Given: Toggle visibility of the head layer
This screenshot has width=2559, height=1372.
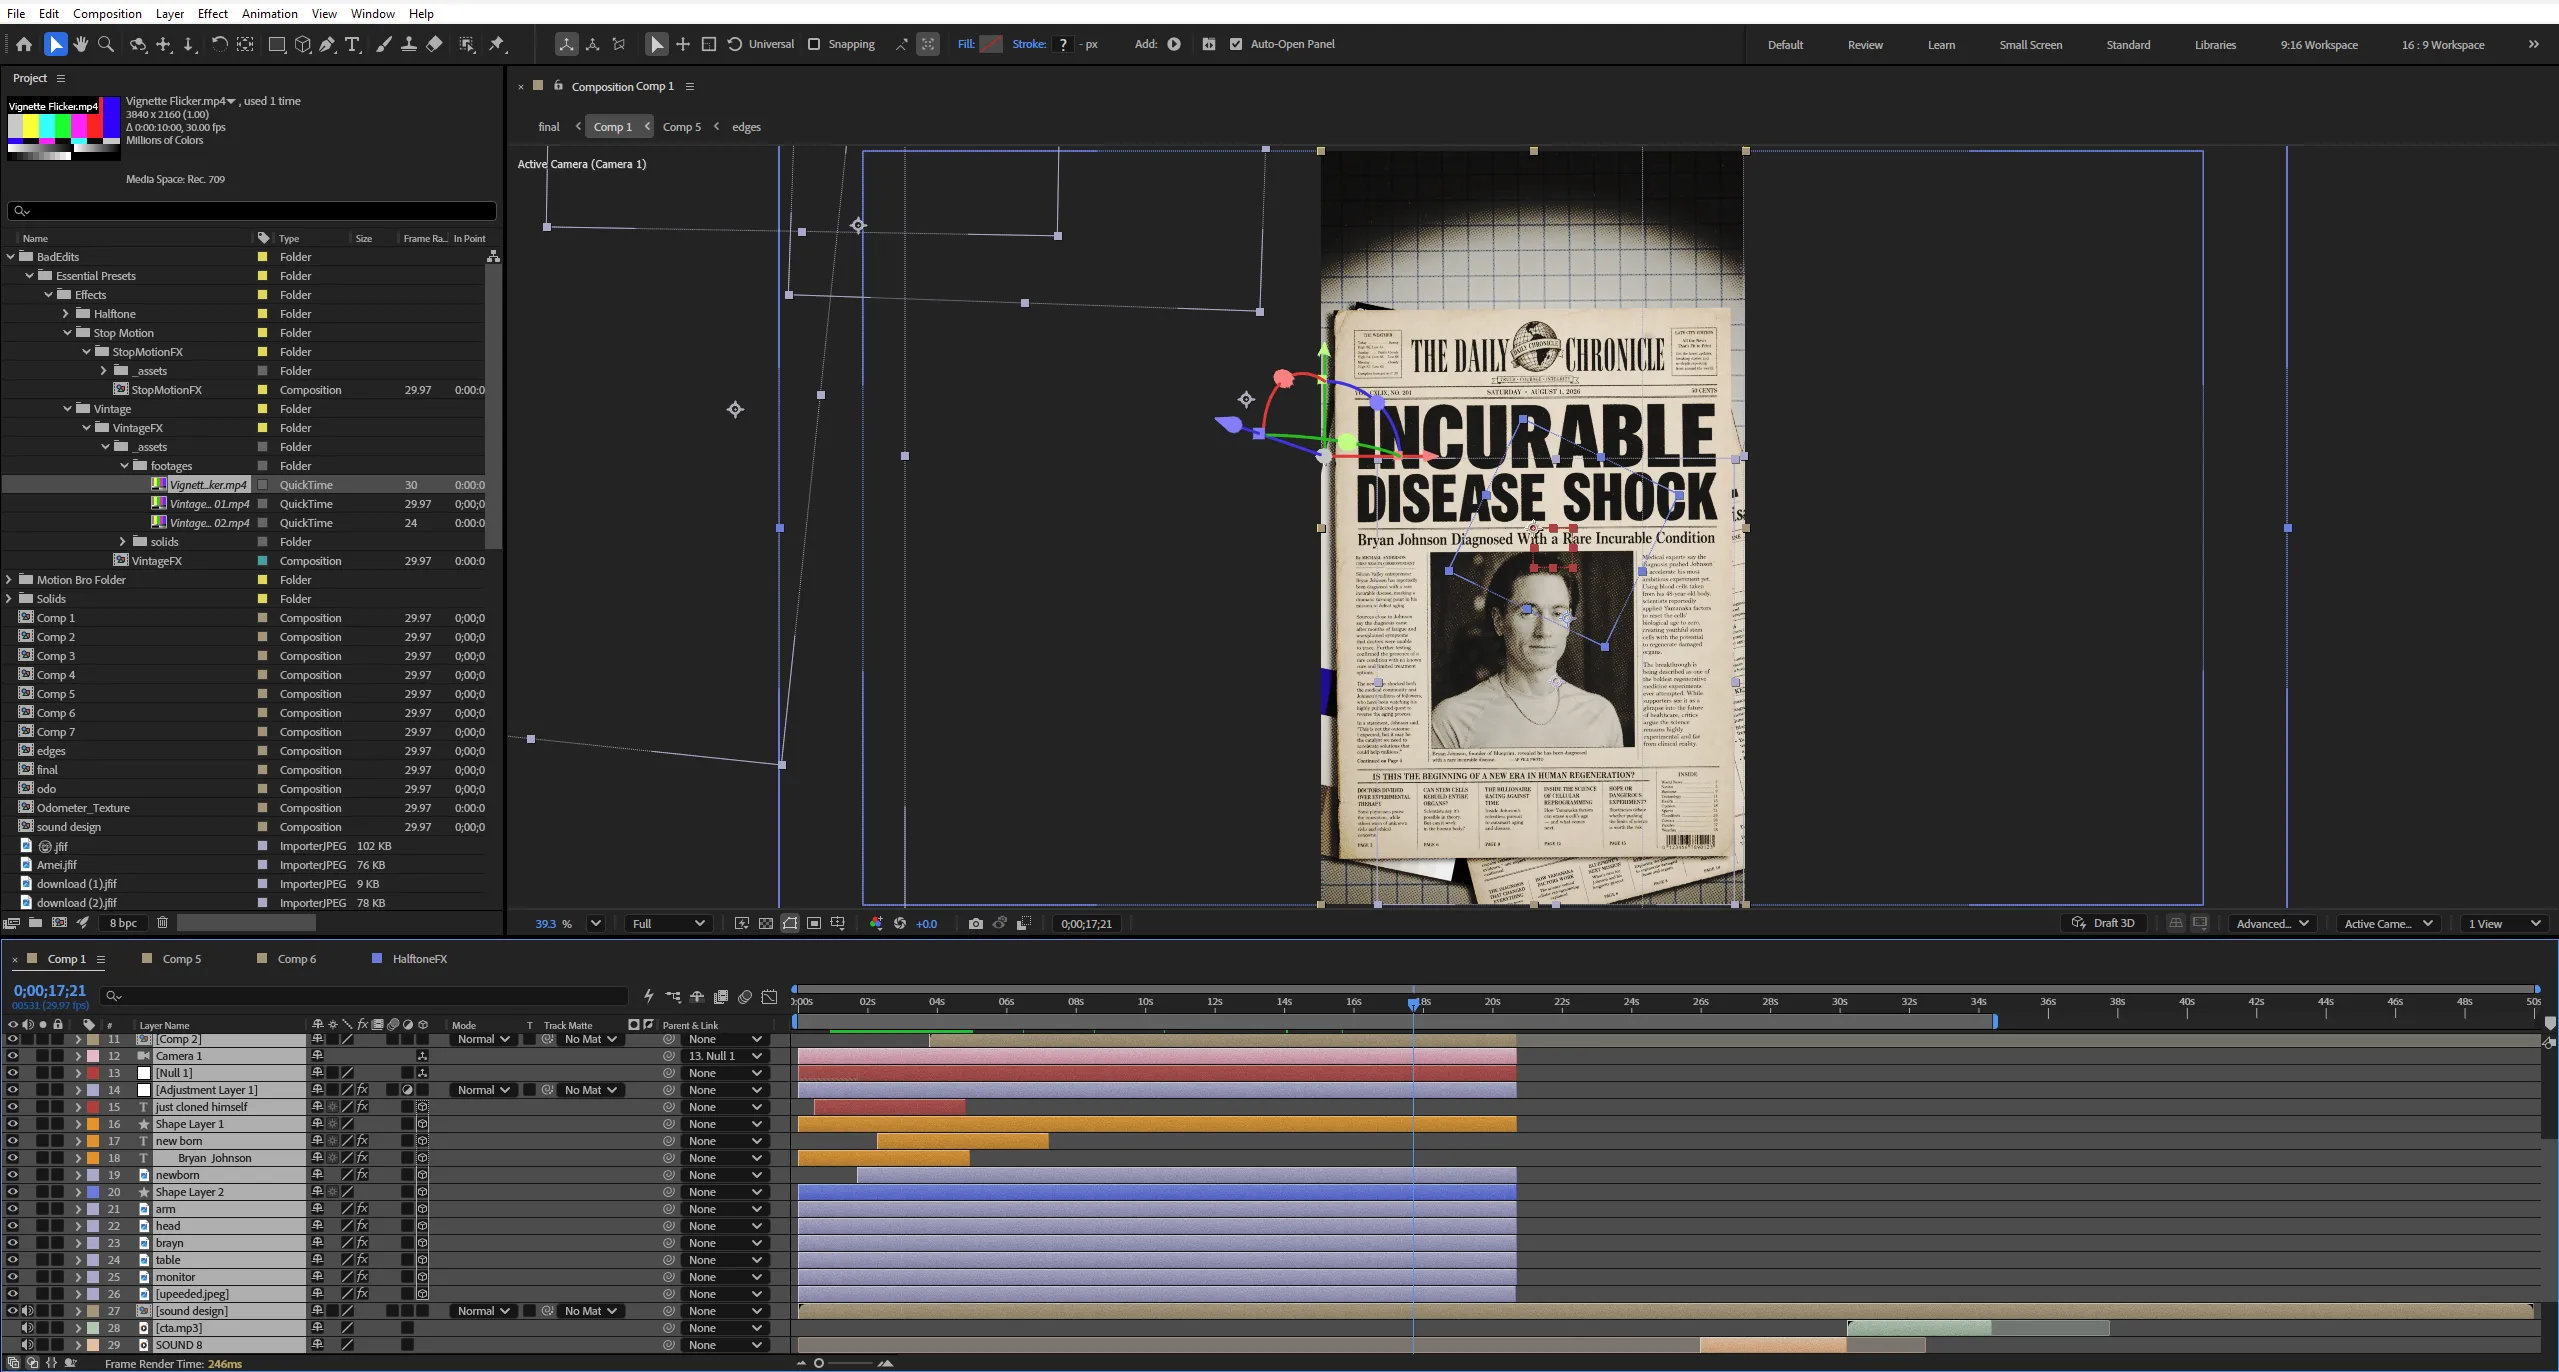Looking at the screenshot, I should [12, 1226].
